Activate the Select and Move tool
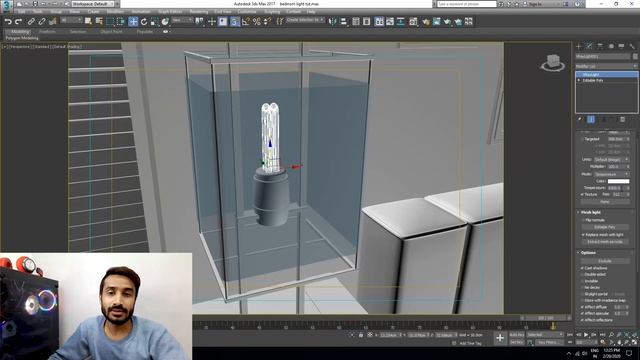The image size is (640, 360). click(133, 22)
